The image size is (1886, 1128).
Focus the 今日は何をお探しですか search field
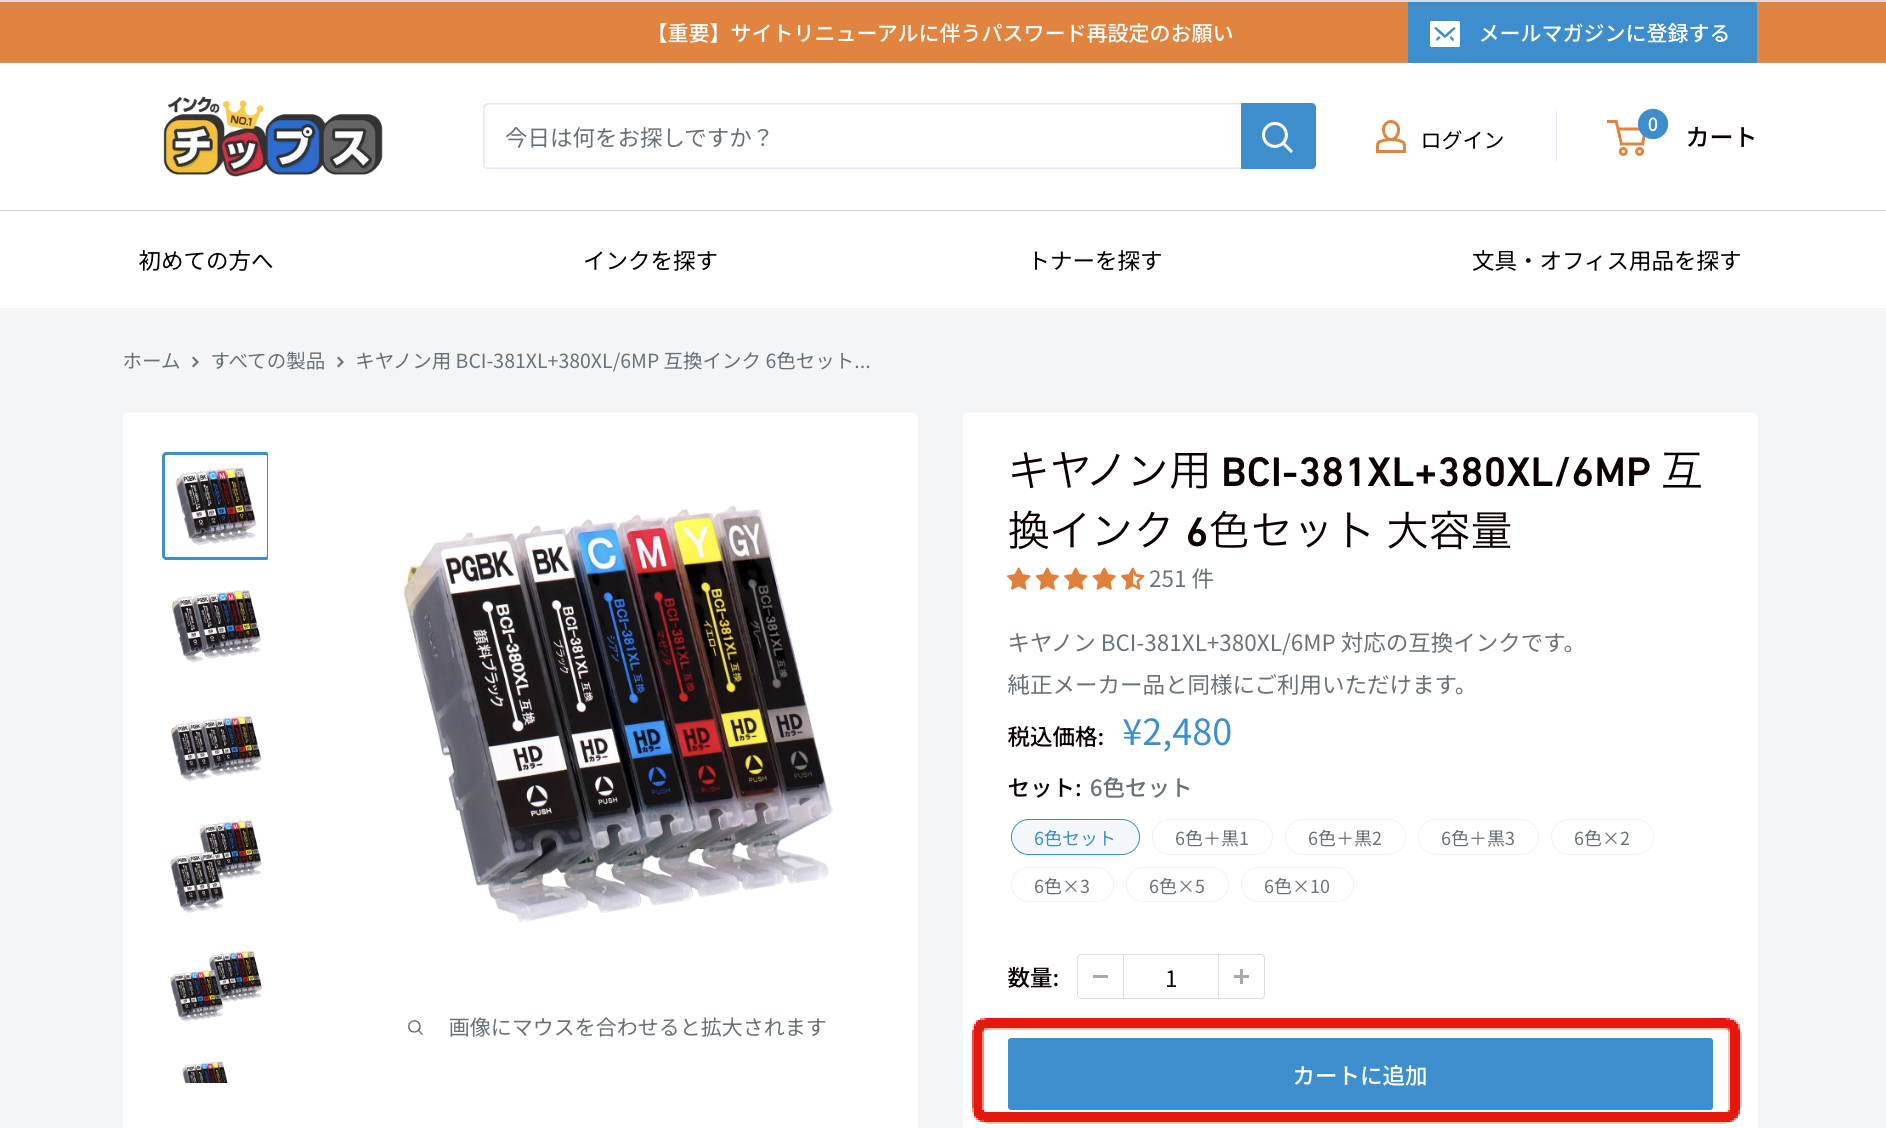862,136
